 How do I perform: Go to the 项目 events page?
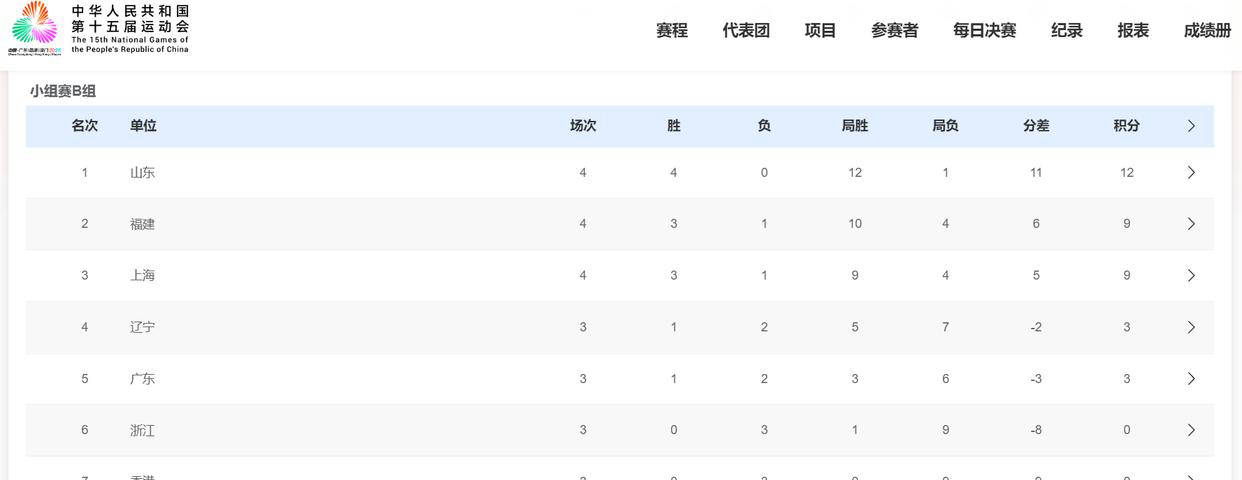(820, 30)
